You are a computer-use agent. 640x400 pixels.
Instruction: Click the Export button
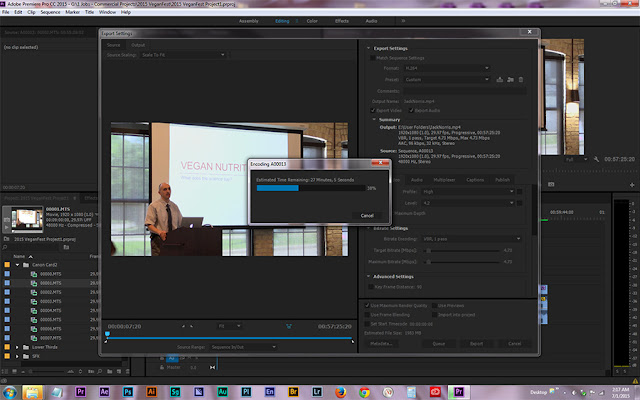click(476, 344)
